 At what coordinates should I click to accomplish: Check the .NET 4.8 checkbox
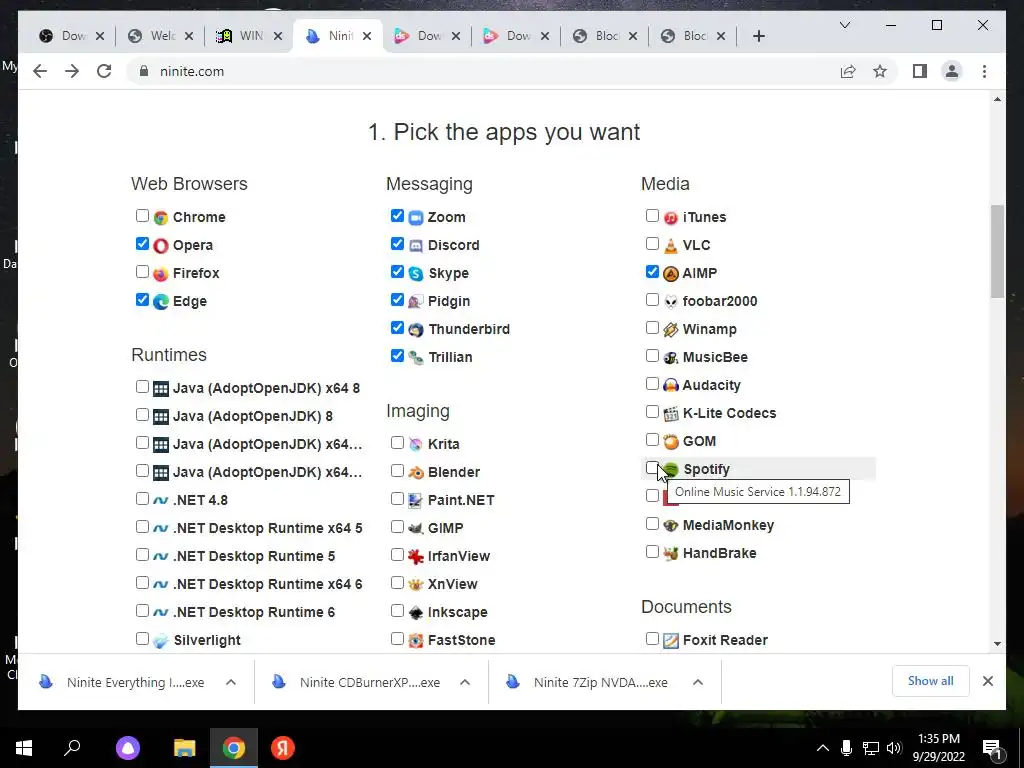coord(142,499)
